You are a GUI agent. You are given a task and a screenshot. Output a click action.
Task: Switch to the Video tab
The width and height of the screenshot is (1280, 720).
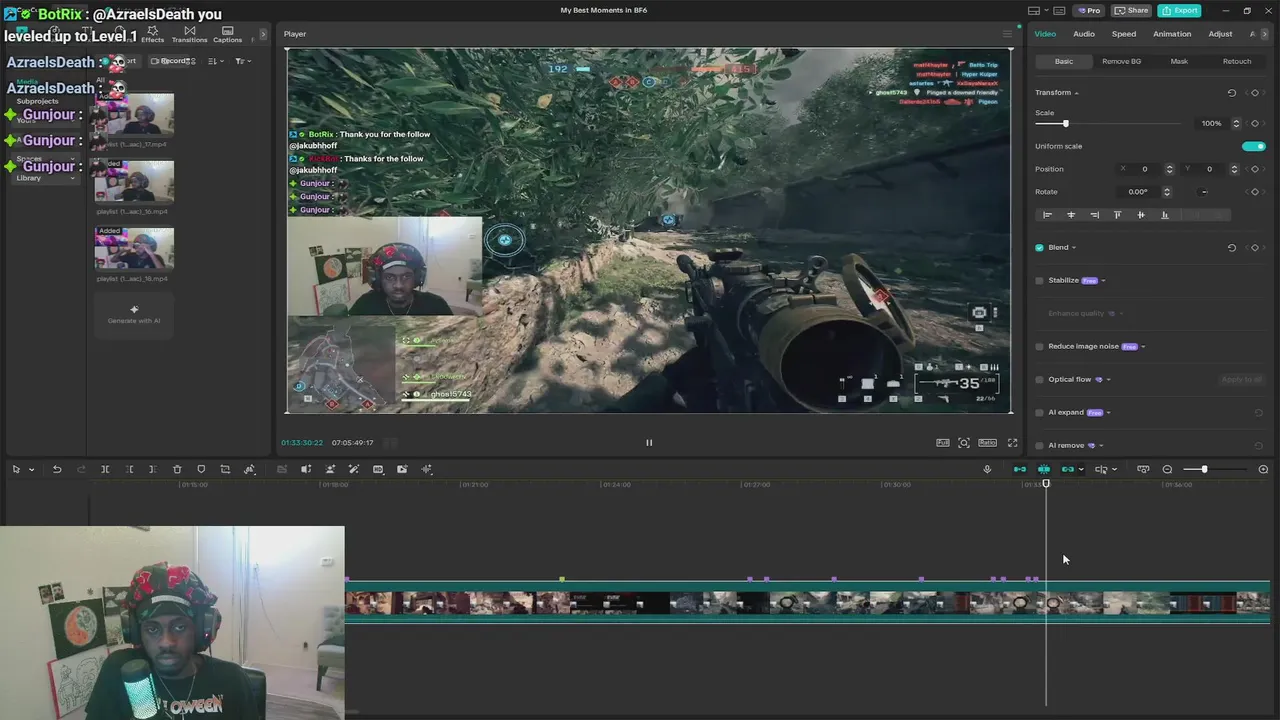1045,34
